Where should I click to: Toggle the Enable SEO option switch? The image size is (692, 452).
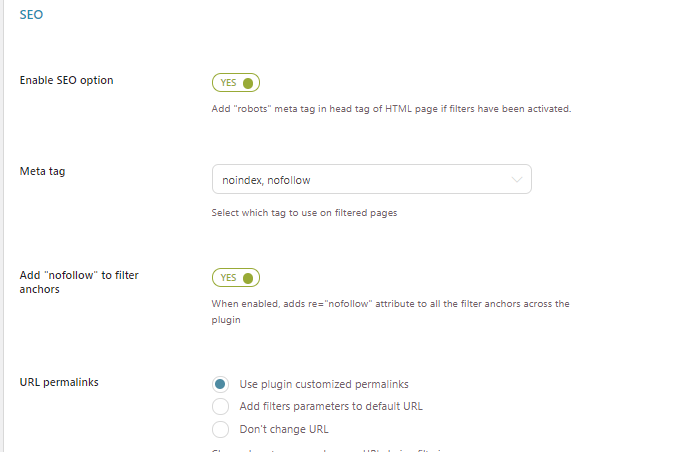[x=236, y=83]
